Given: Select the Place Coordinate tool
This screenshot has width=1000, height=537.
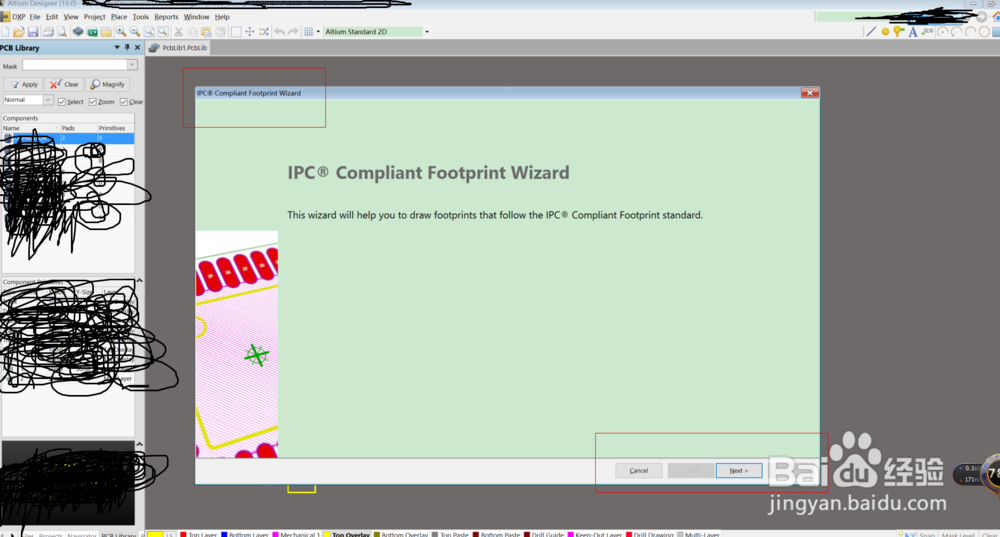Looking at the screenshot, I should [927, 32].
